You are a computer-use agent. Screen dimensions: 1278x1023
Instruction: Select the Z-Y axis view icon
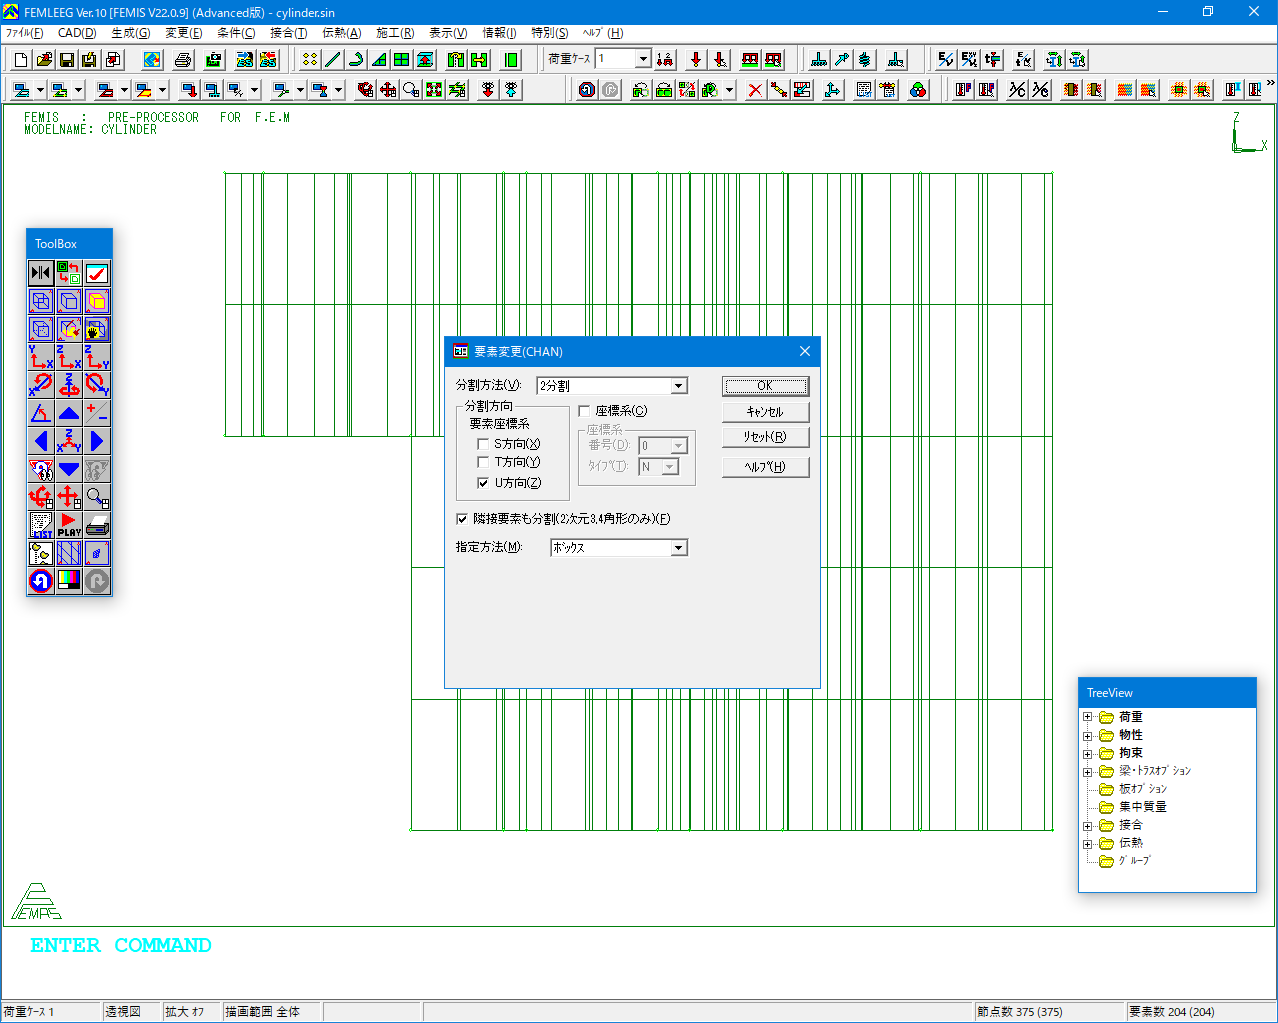coord(97,357)
